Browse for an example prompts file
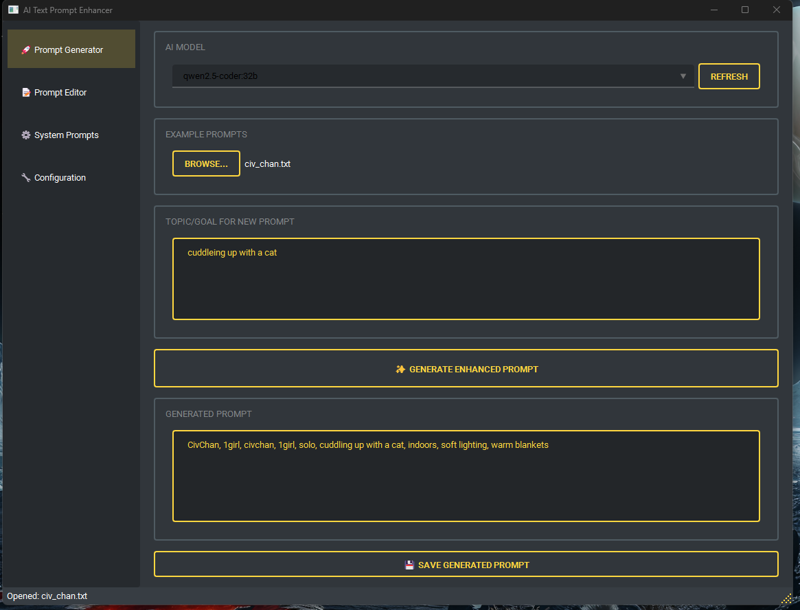800x610 pixels. 206,164
